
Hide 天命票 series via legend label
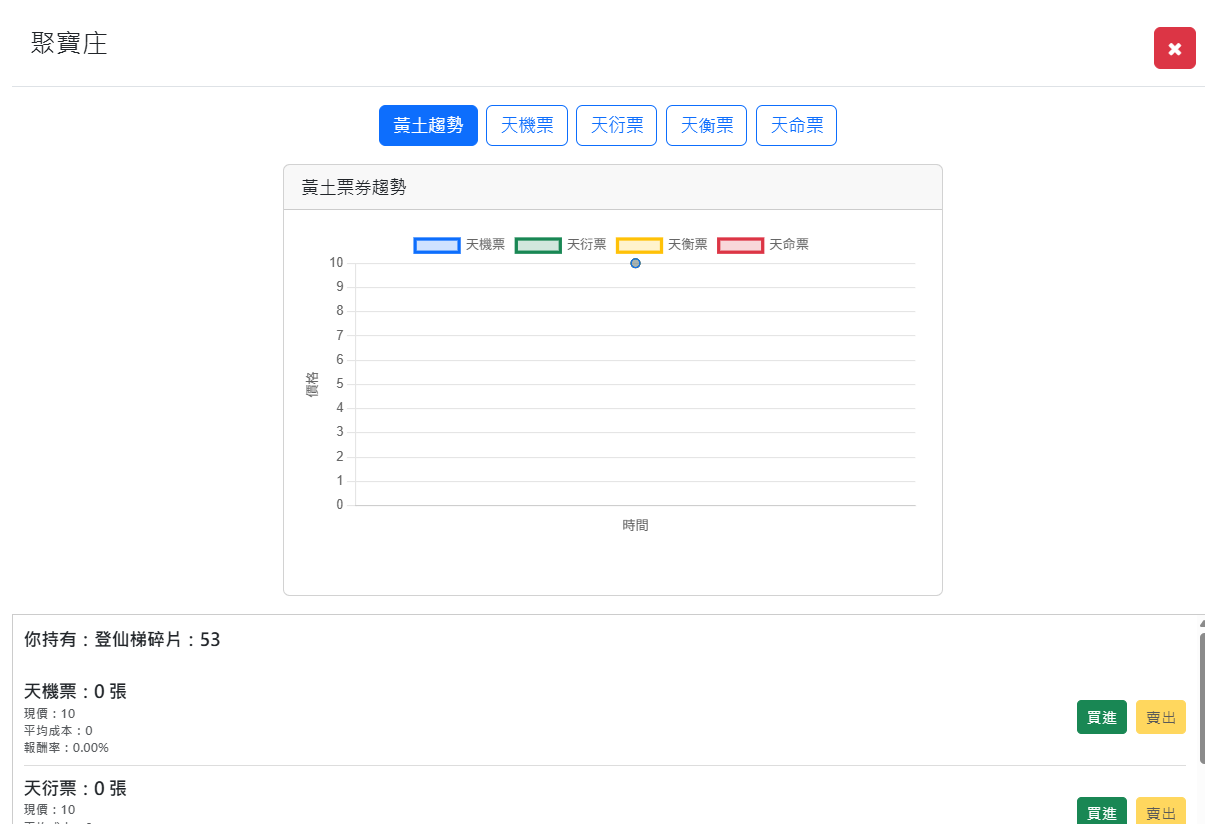789,245
